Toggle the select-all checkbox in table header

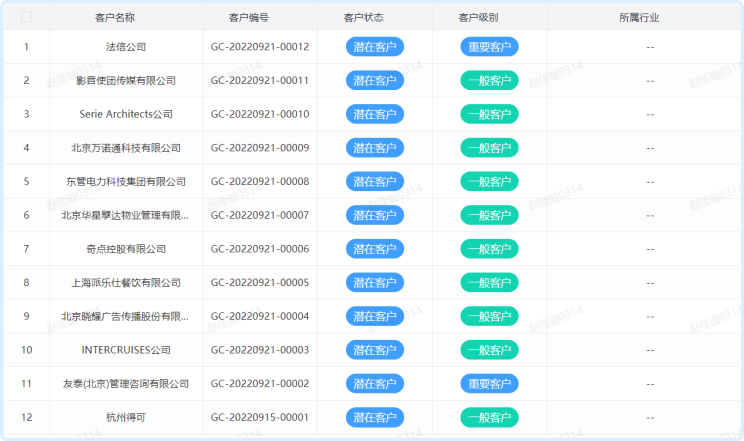pyautogui.click(x=26, y=17)
